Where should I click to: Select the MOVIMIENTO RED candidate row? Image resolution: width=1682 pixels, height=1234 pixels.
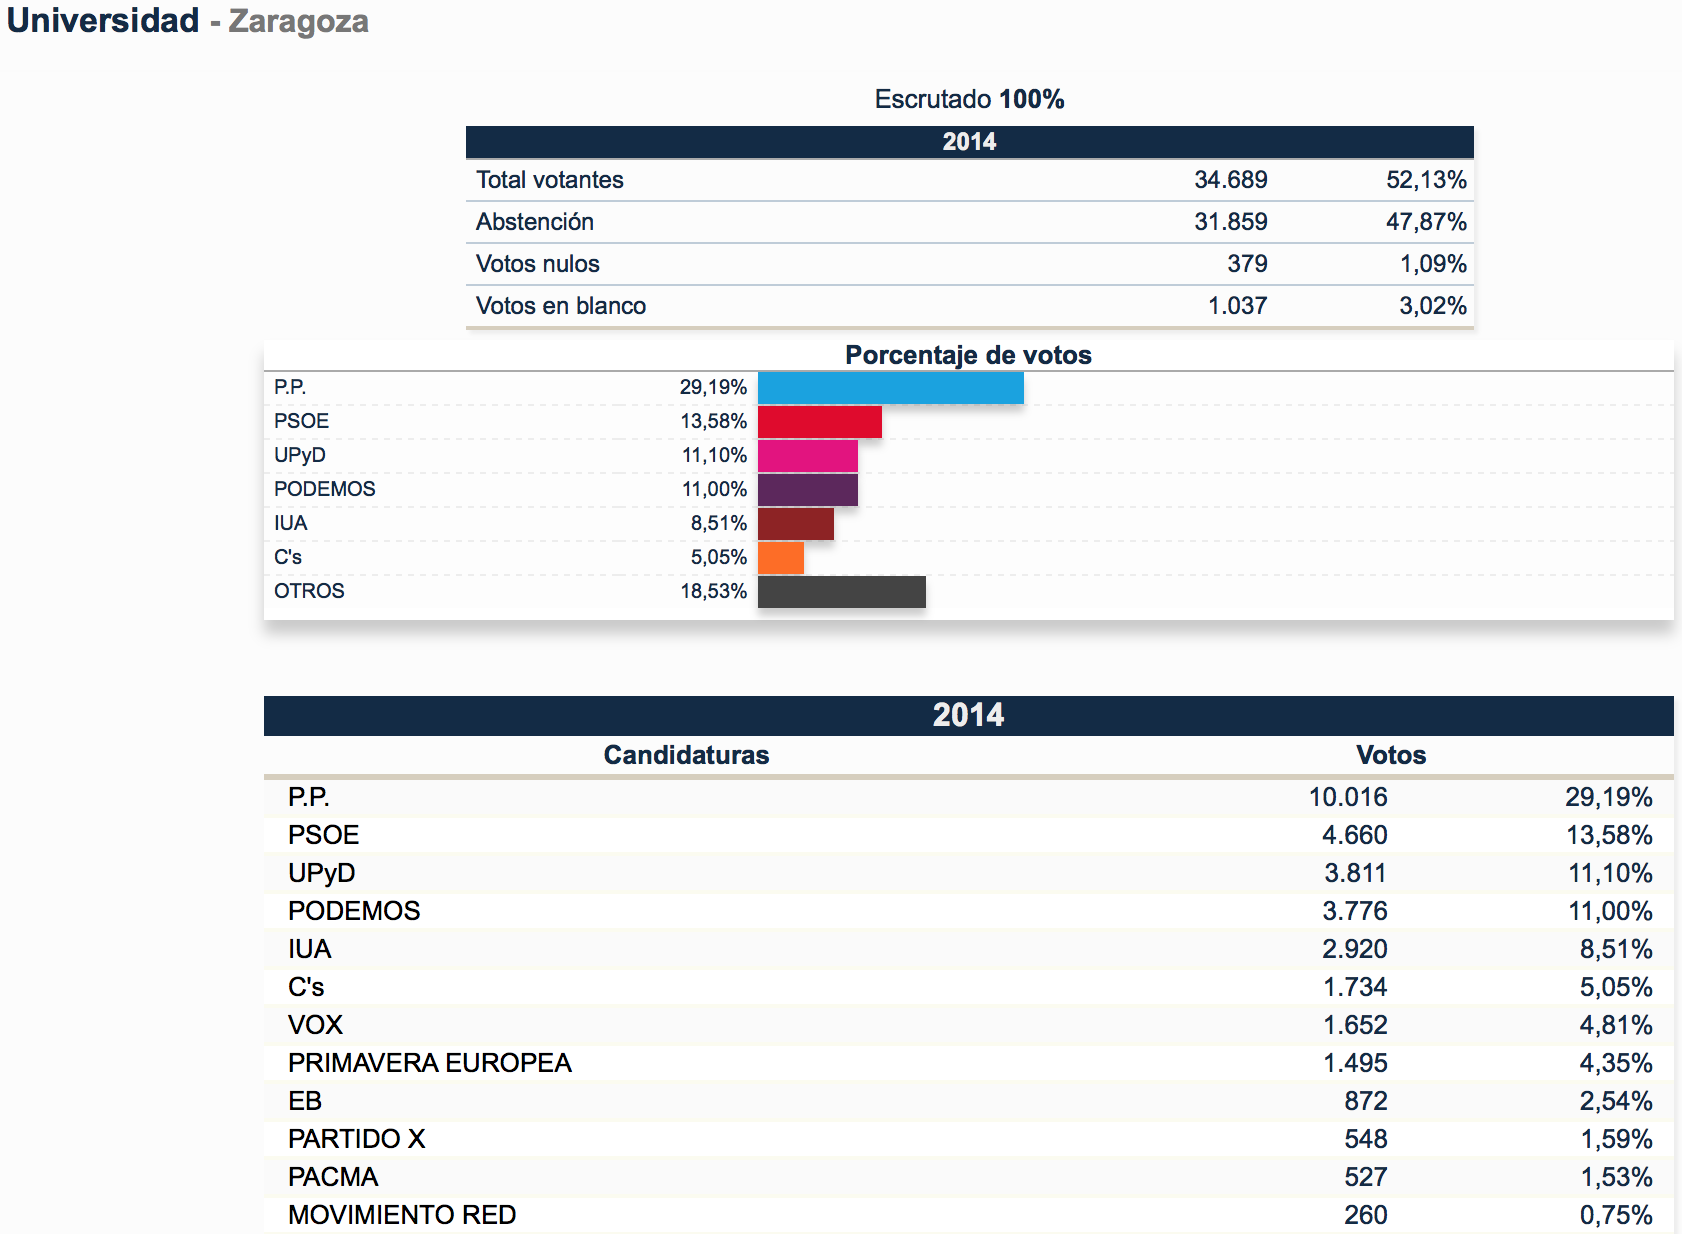coord(968,1215)
